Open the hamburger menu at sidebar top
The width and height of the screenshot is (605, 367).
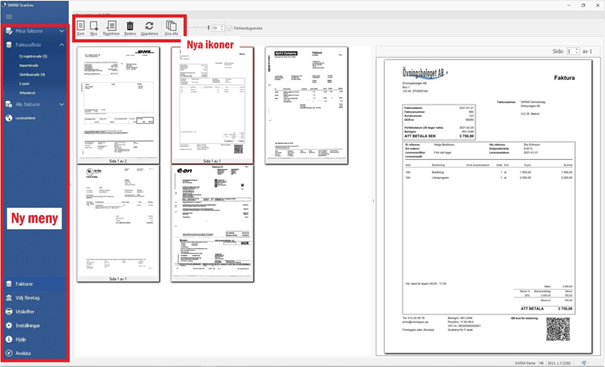[9, 17]
